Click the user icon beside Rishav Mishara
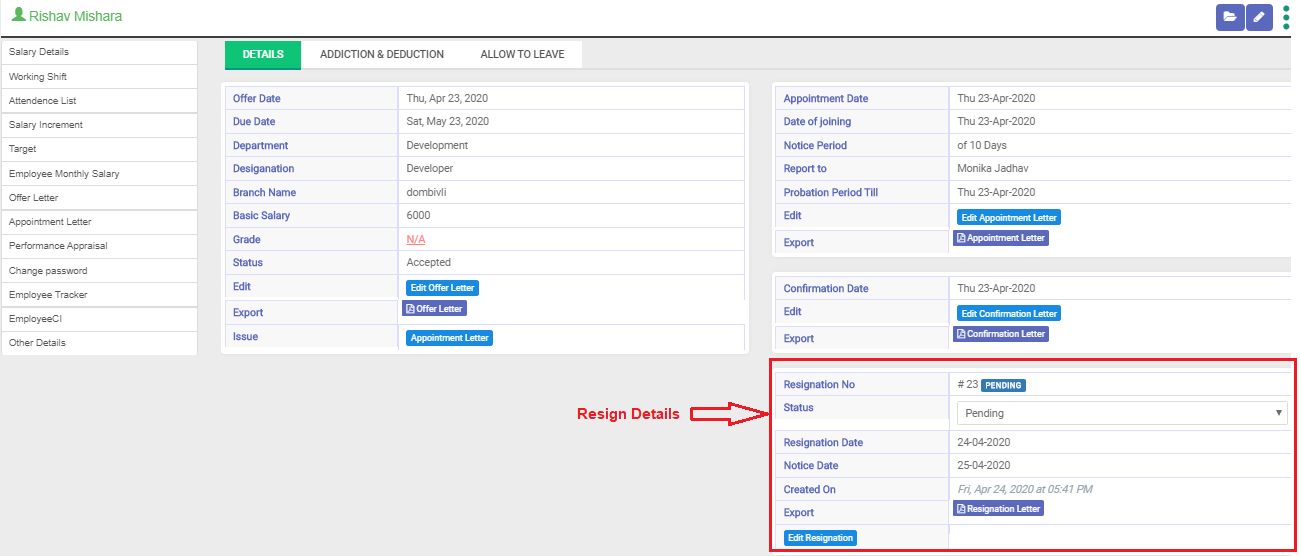 click(x=18, y=16)
